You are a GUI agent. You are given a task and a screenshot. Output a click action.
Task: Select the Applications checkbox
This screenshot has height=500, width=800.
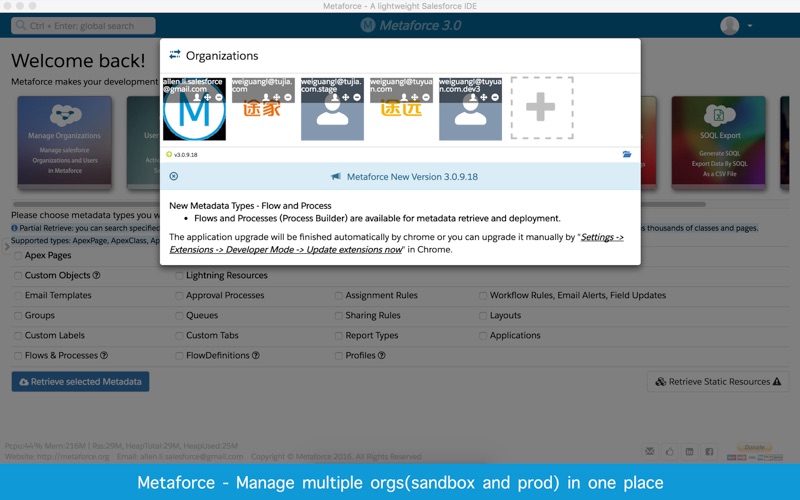coord(483,336)
